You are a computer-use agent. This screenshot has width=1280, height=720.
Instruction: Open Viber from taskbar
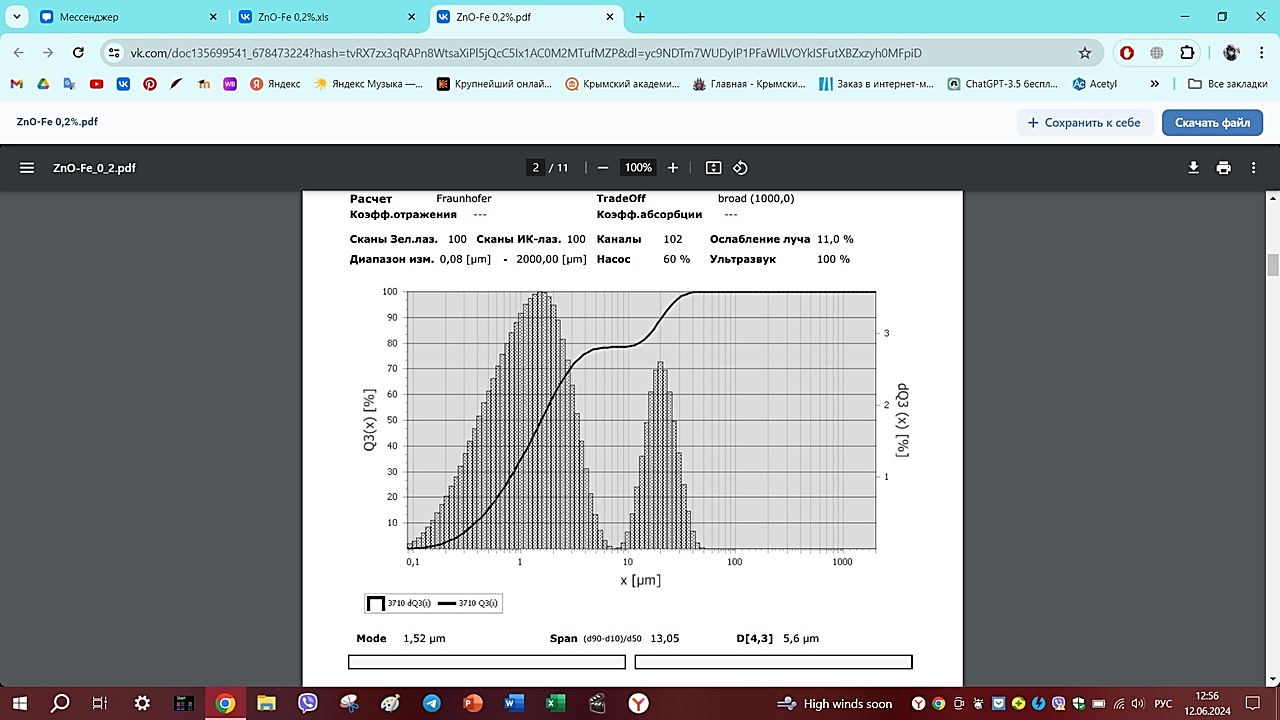[308, 703]
